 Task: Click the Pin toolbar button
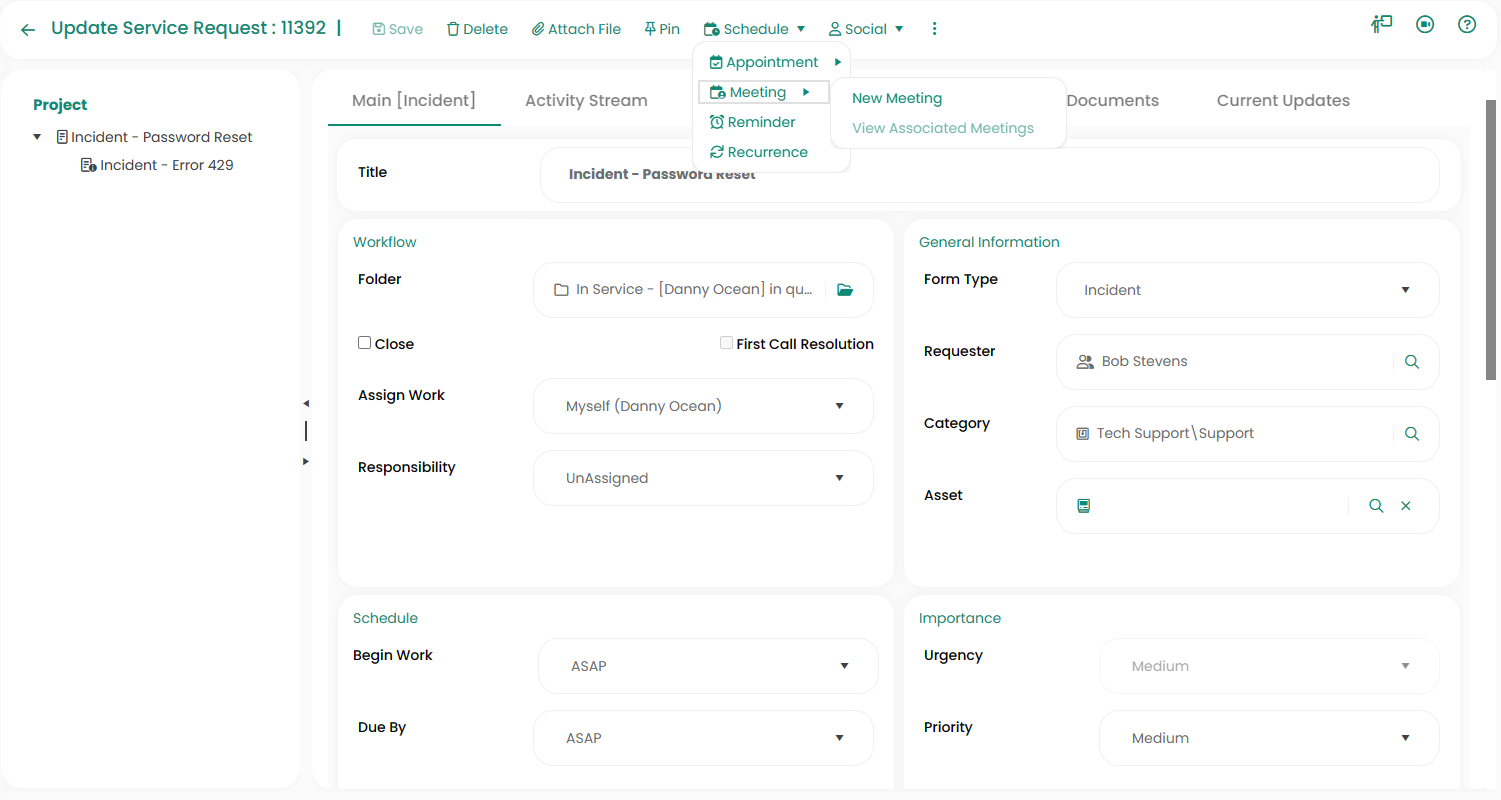(x=661, y=29)
